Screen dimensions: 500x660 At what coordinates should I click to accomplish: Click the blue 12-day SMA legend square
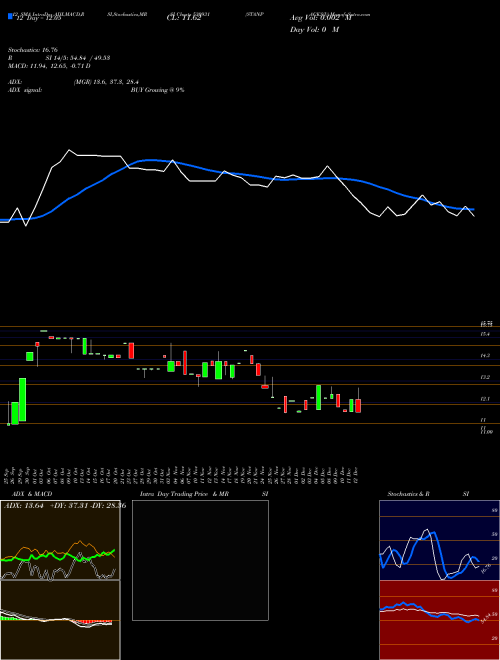10,16
